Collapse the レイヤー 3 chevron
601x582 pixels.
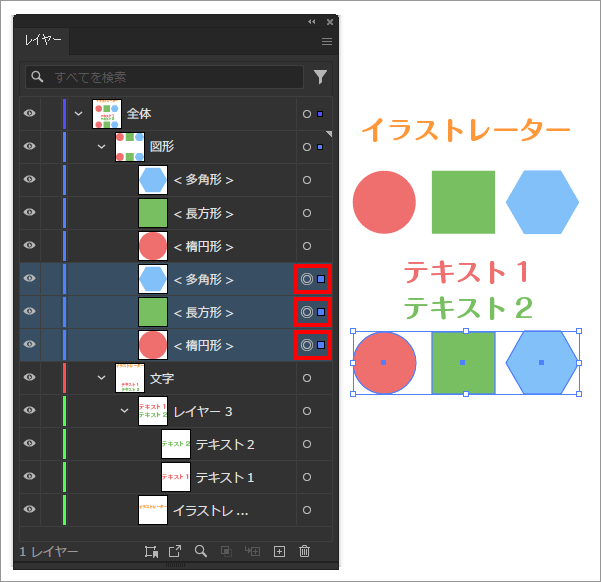125,411
